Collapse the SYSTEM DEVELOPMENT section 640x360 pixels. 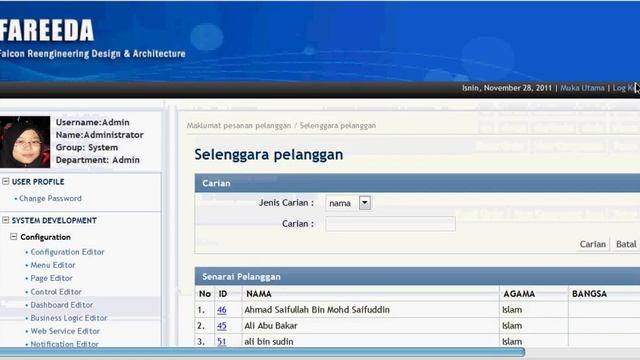coord(6,220)
